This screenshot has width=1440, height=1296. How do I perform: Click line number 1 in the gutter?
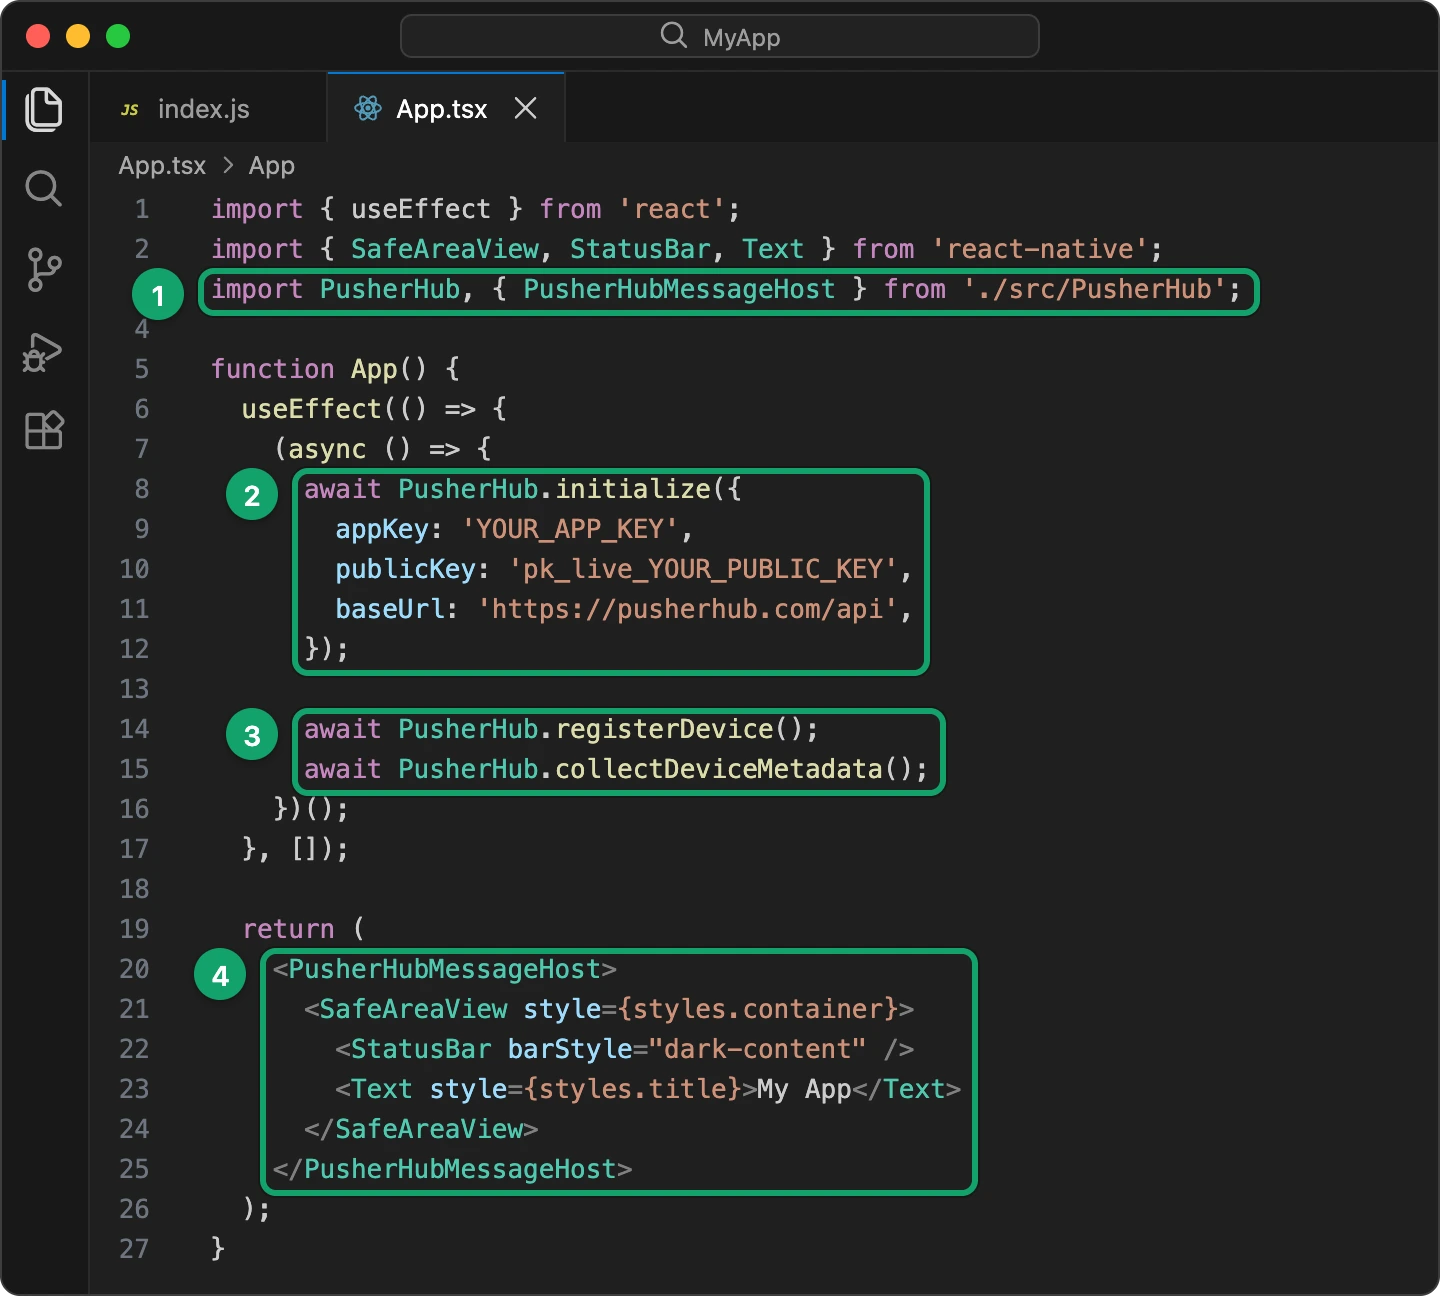tap(142, 209)
